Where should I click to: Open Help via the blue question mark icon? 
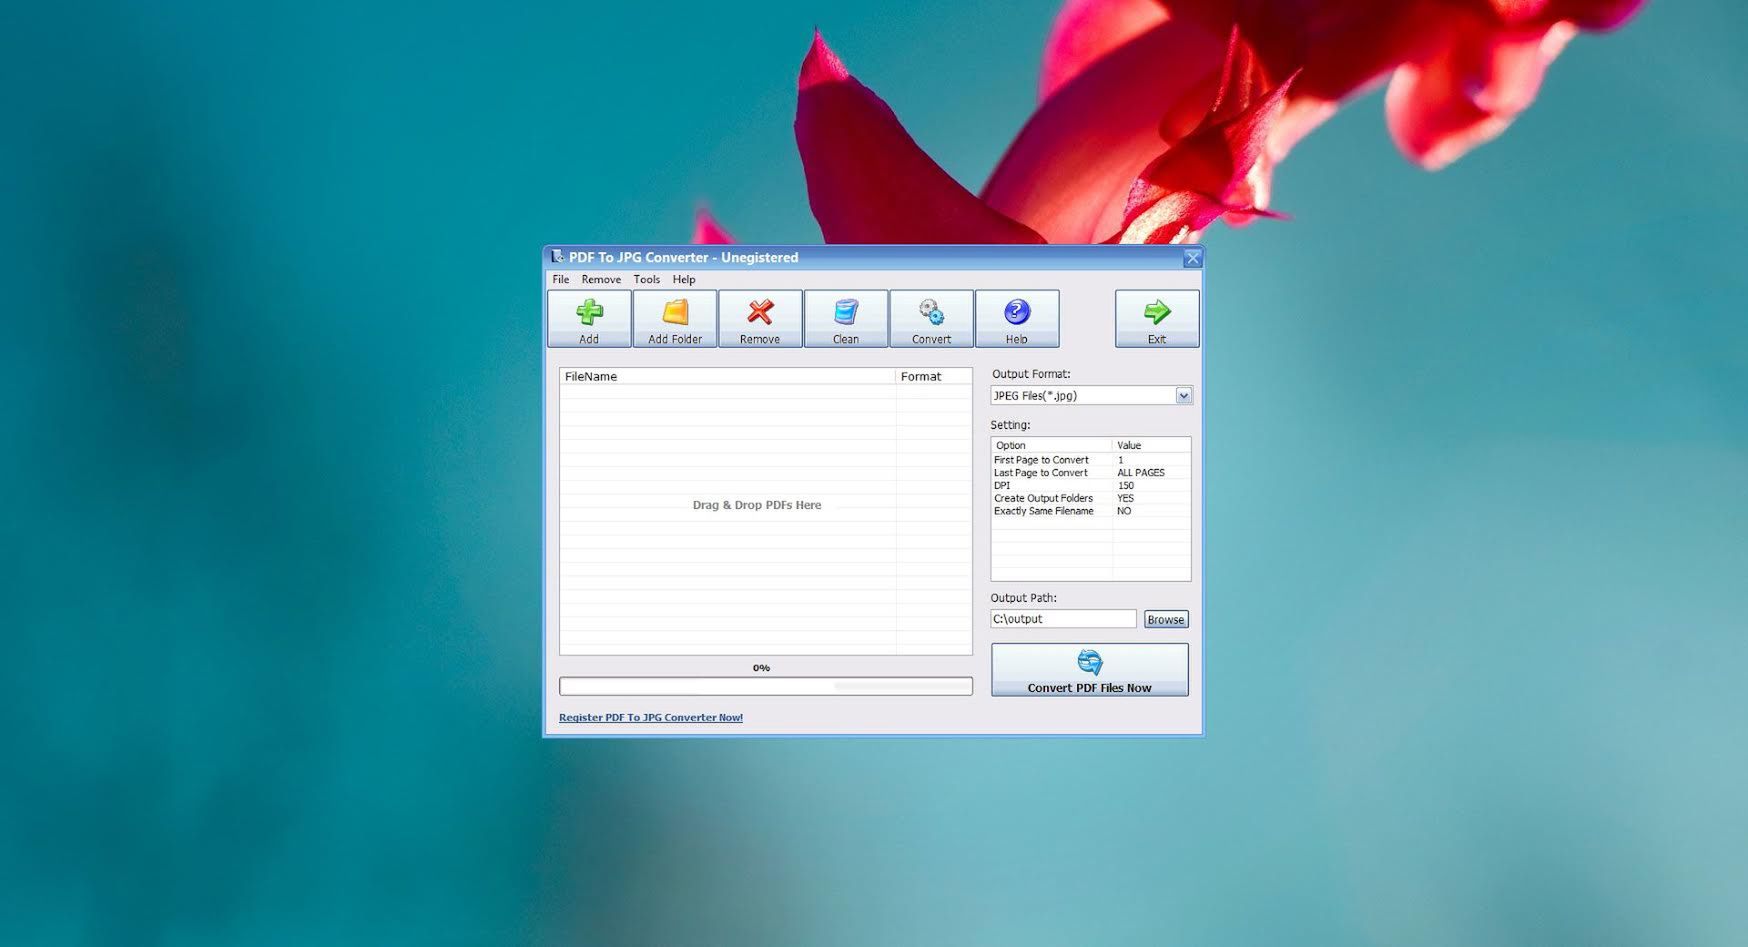coord(1016,318)
